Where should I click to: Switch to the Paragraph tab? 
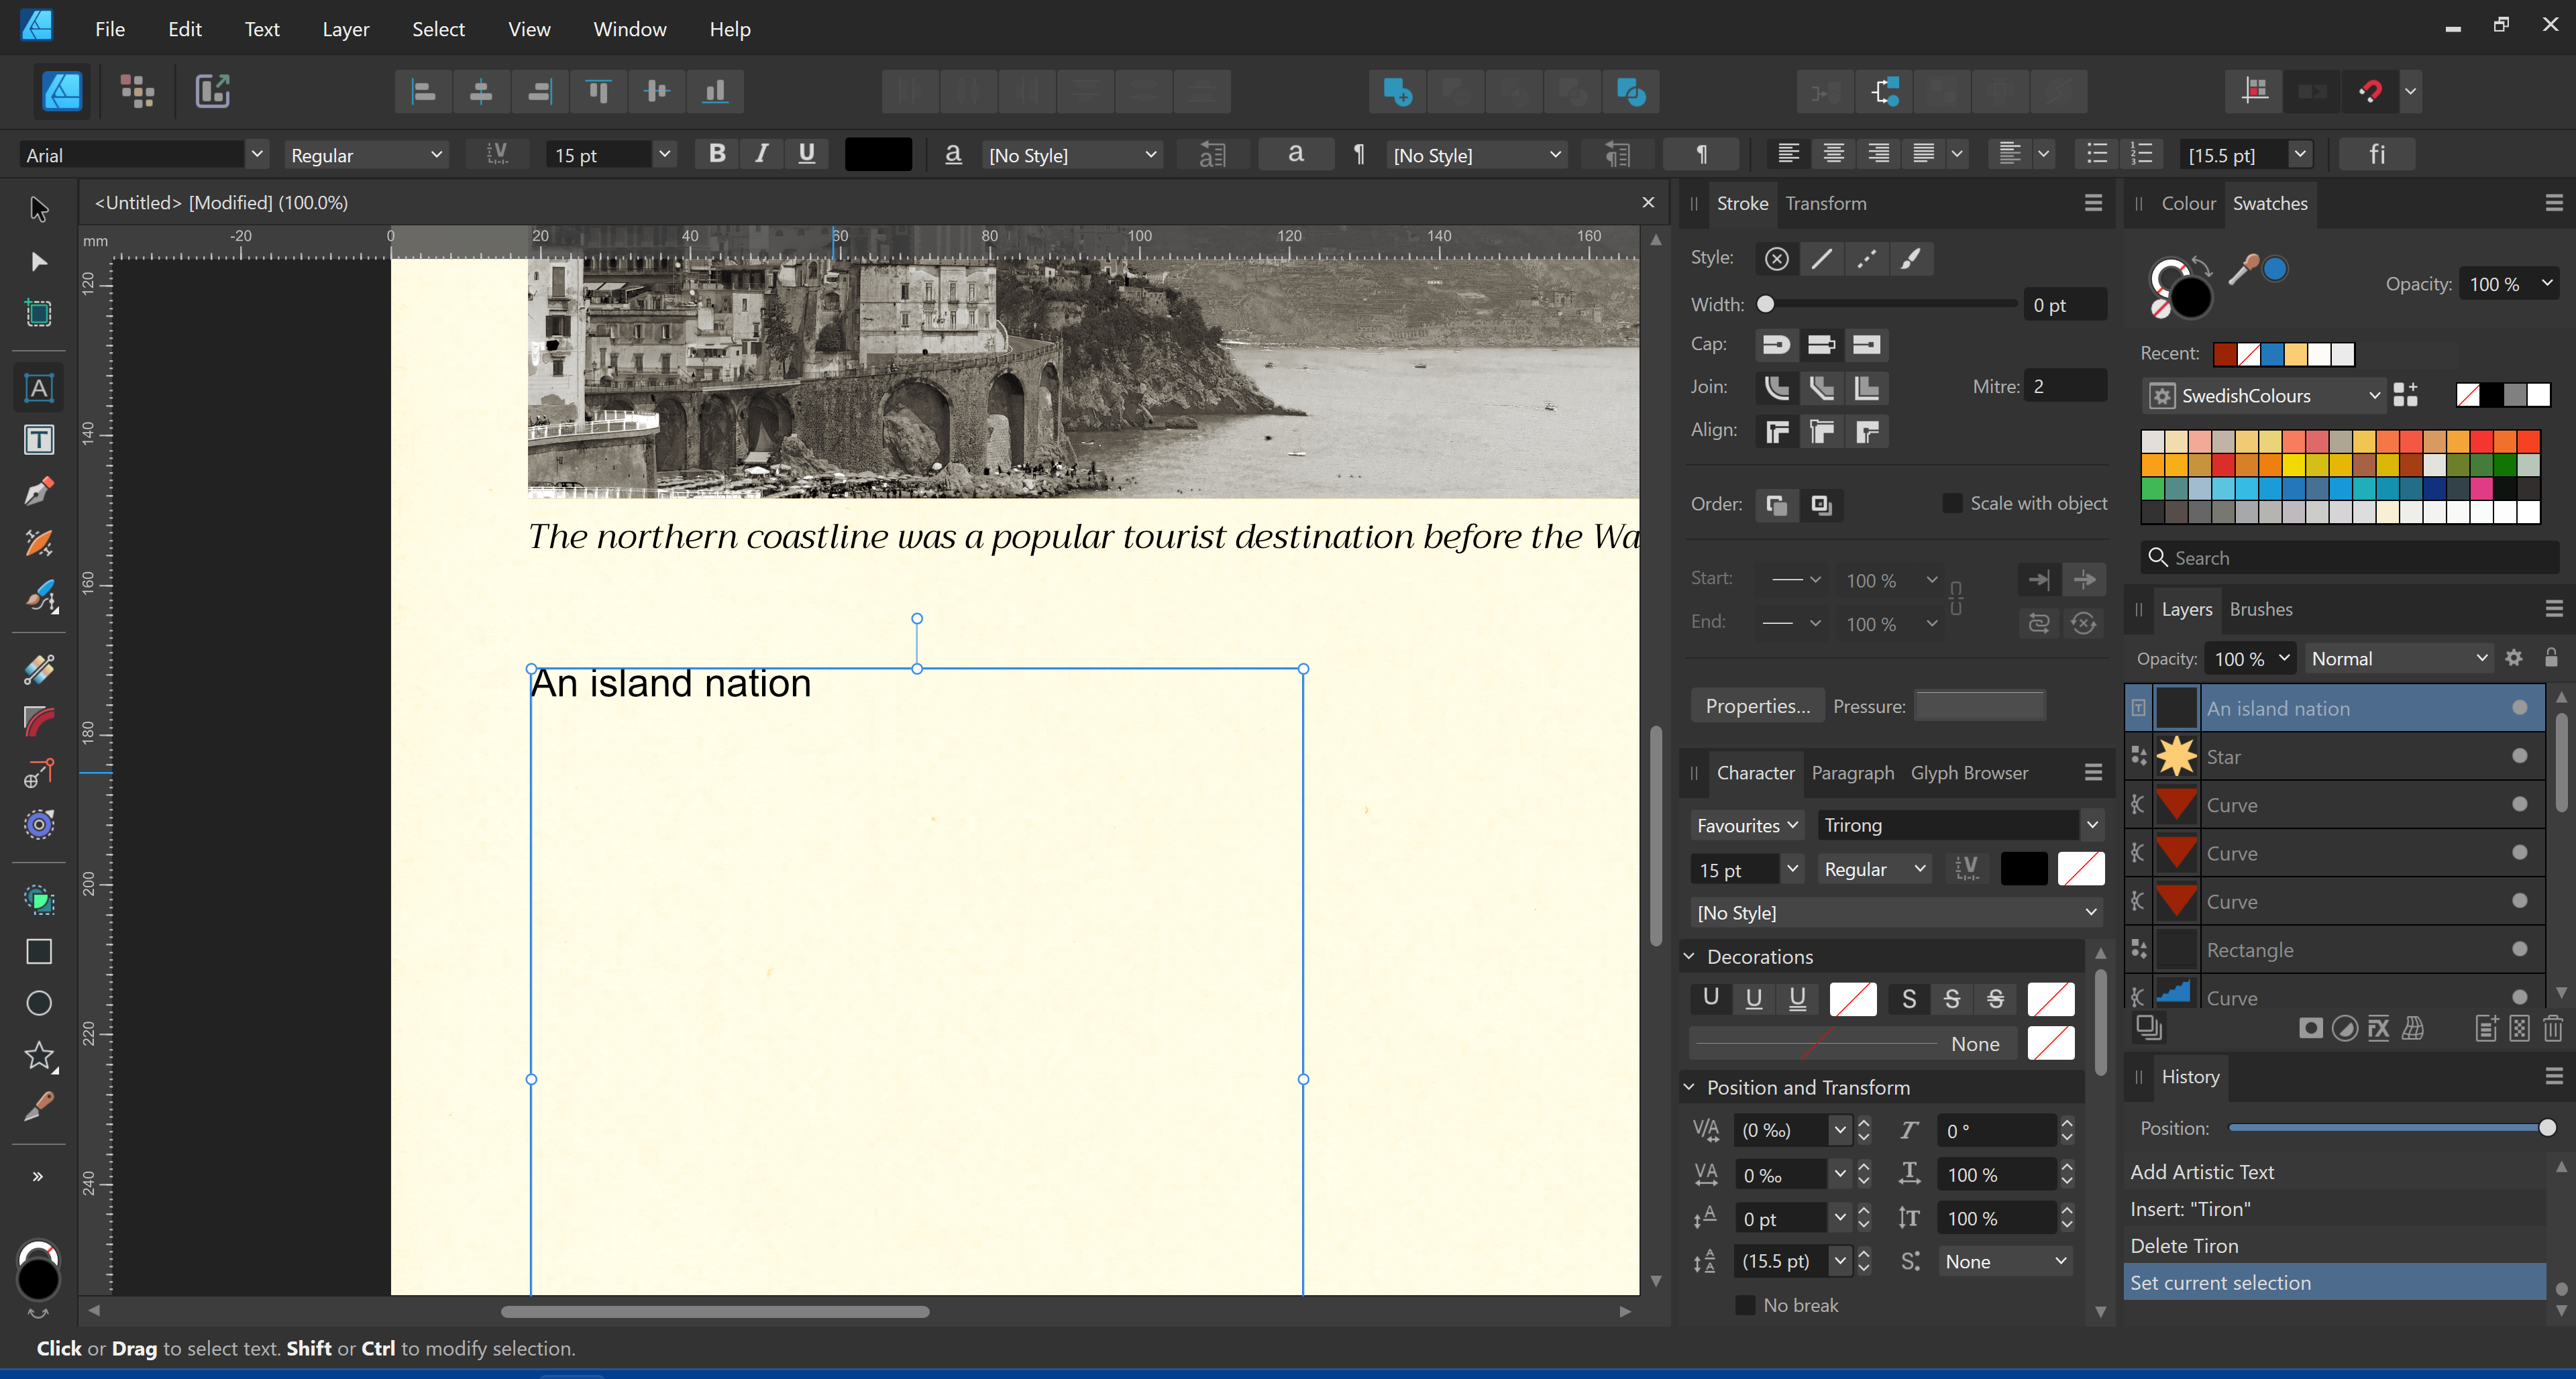[1852, 773]
